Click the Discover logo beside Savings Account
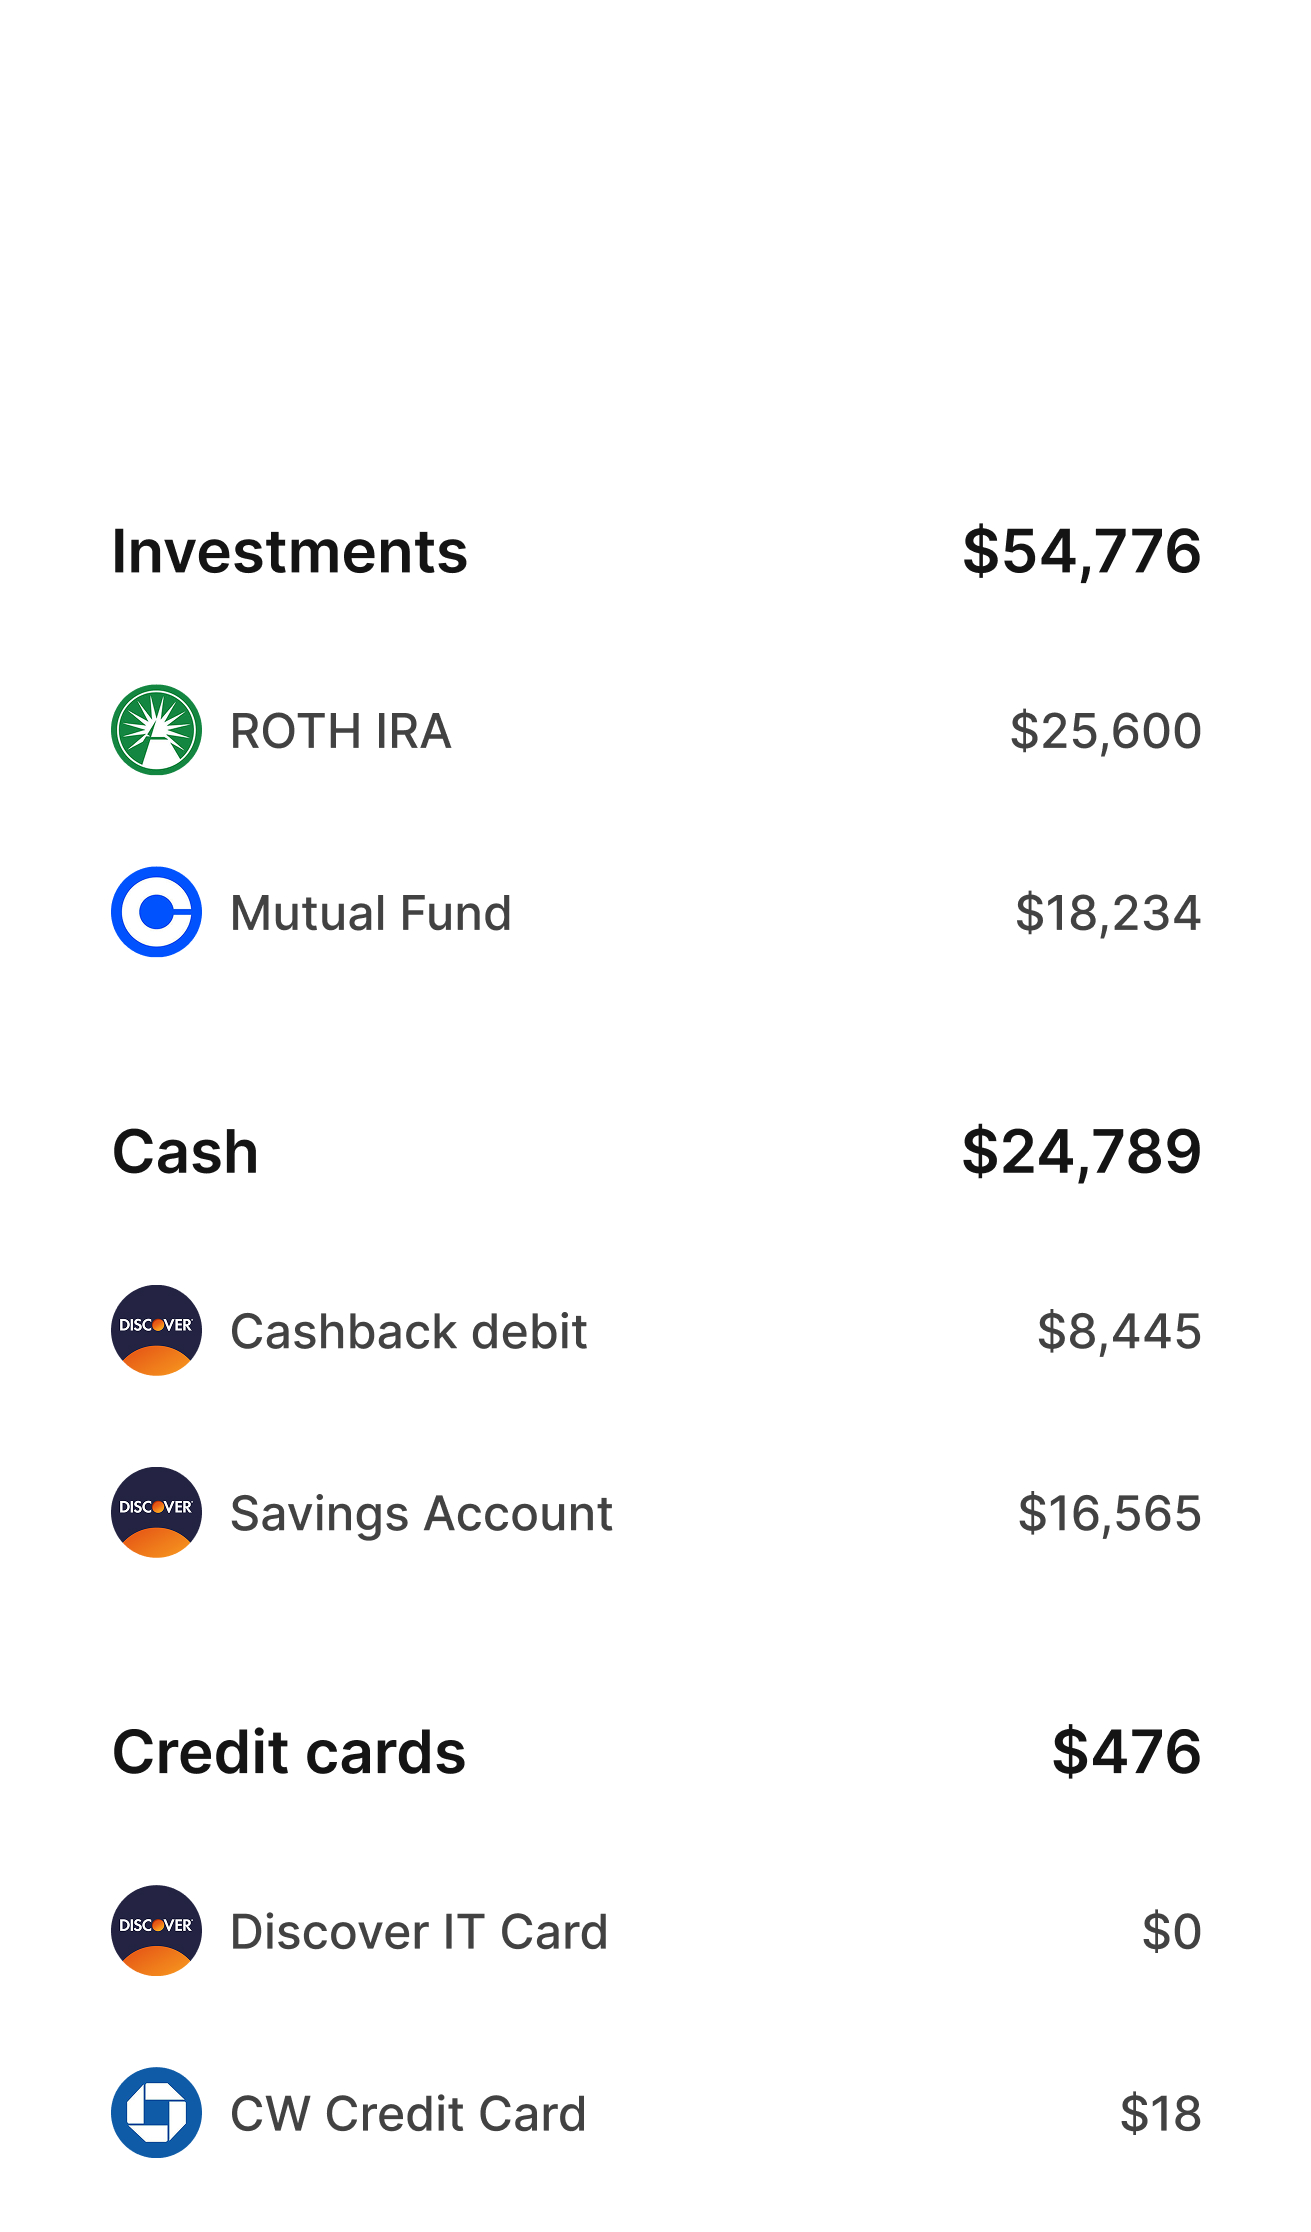The height and width of the screenshot is (2232, 1311). point(156,1512)
